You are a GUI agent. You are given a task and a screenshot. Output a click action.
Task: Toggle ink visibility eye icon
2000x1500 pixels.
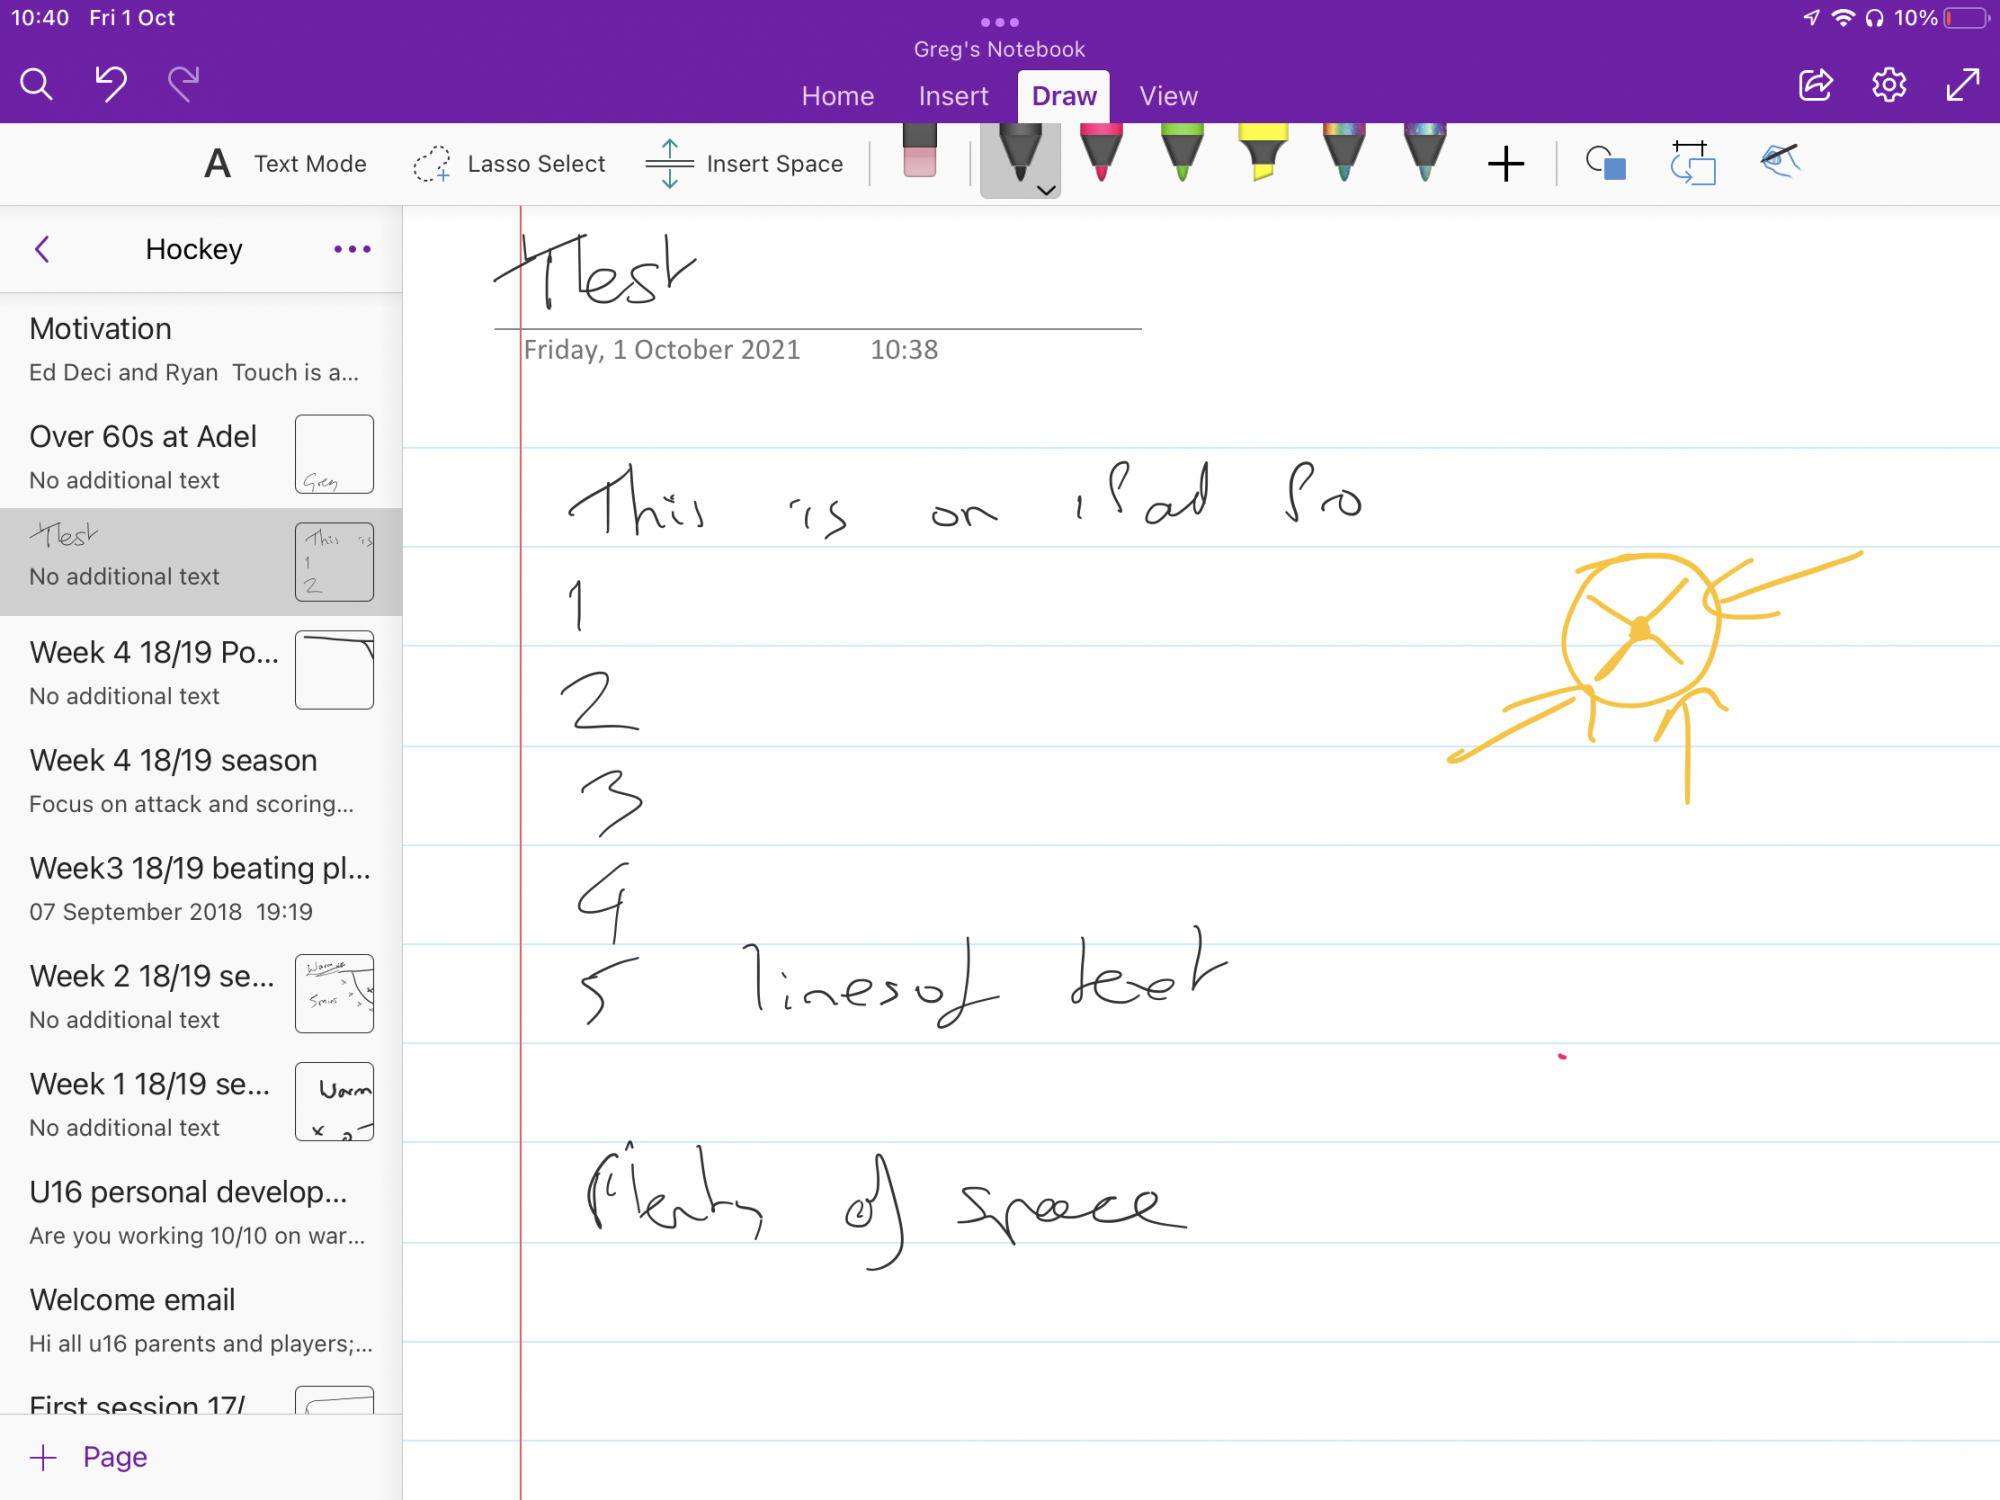pyautogui.click(x=1780, y=161)
